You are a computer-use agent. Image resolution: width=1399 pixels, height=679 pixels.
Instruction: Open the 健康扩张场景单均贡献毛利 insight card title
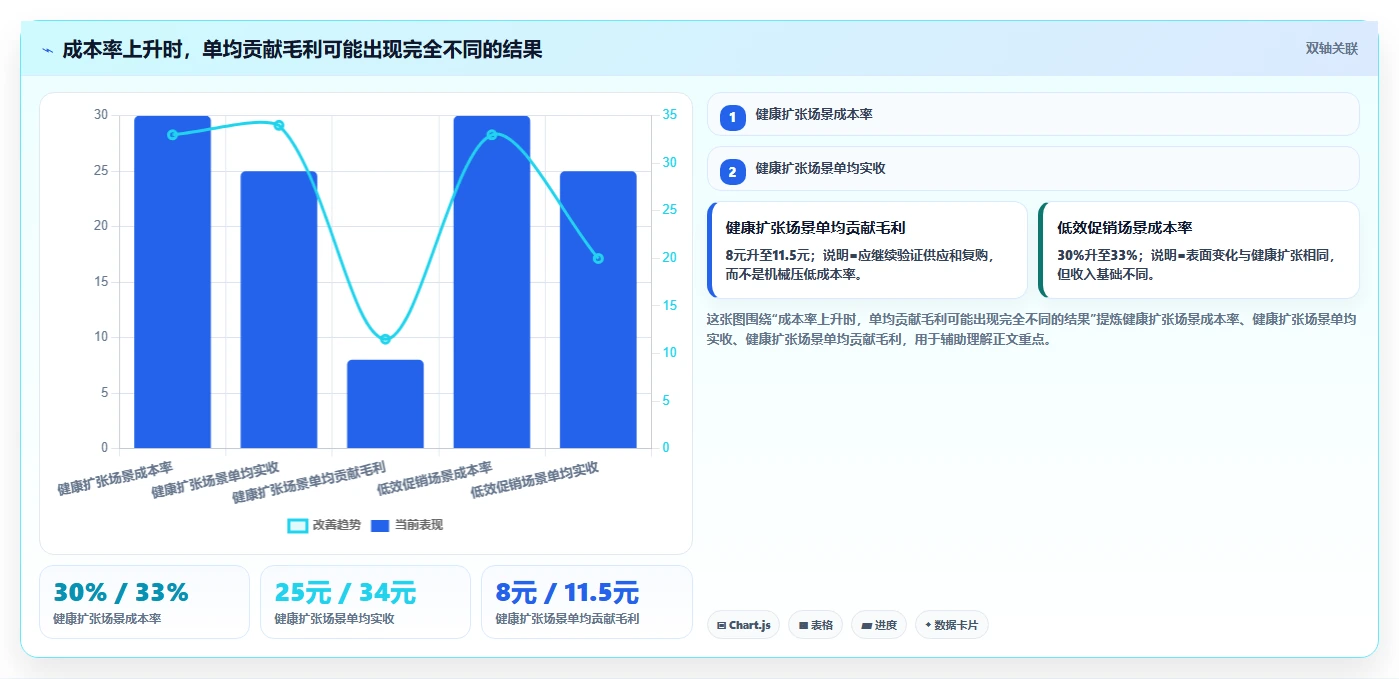point(815,228)
